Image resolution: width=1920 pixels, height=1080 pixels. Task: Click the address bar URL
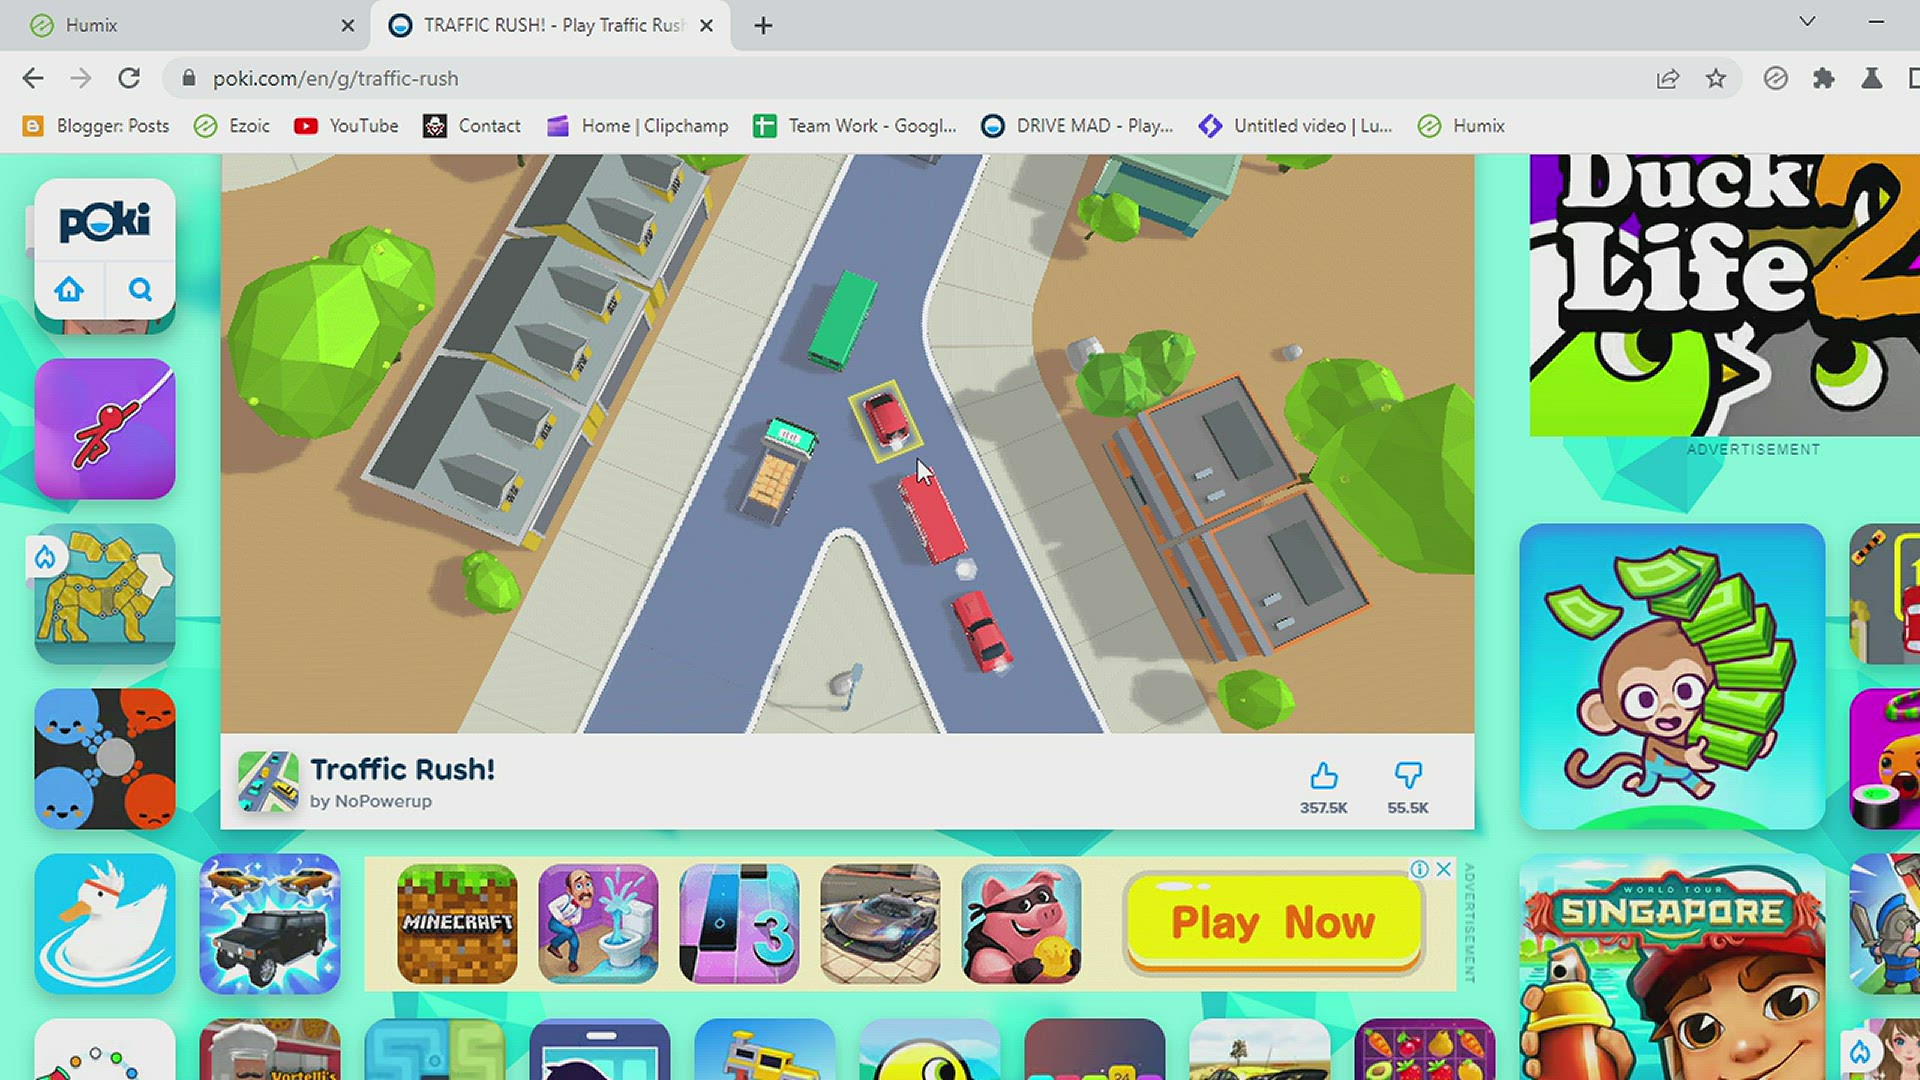[335, 79]
